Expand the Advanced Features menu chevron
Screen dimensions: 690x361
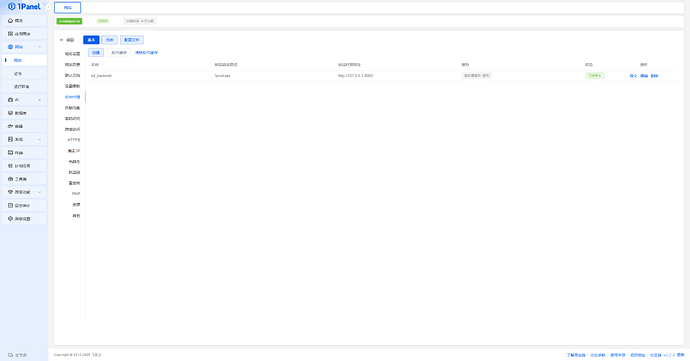[40, 192]
